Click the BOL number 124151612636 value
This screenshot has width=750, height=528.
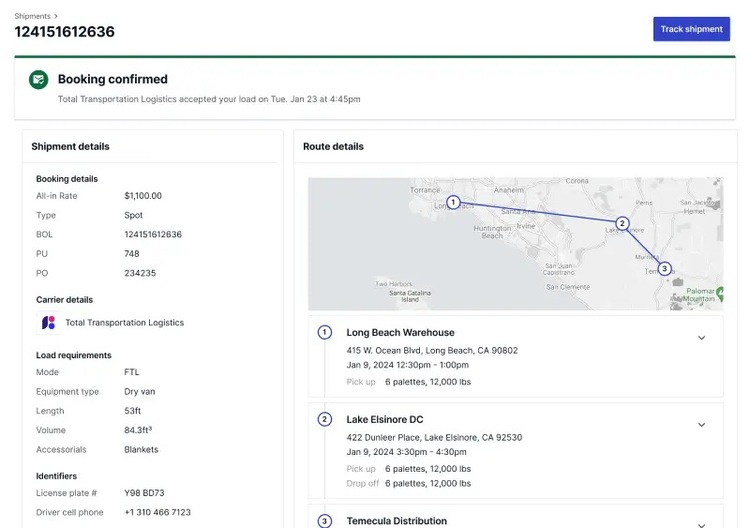(x=153, y=234)
